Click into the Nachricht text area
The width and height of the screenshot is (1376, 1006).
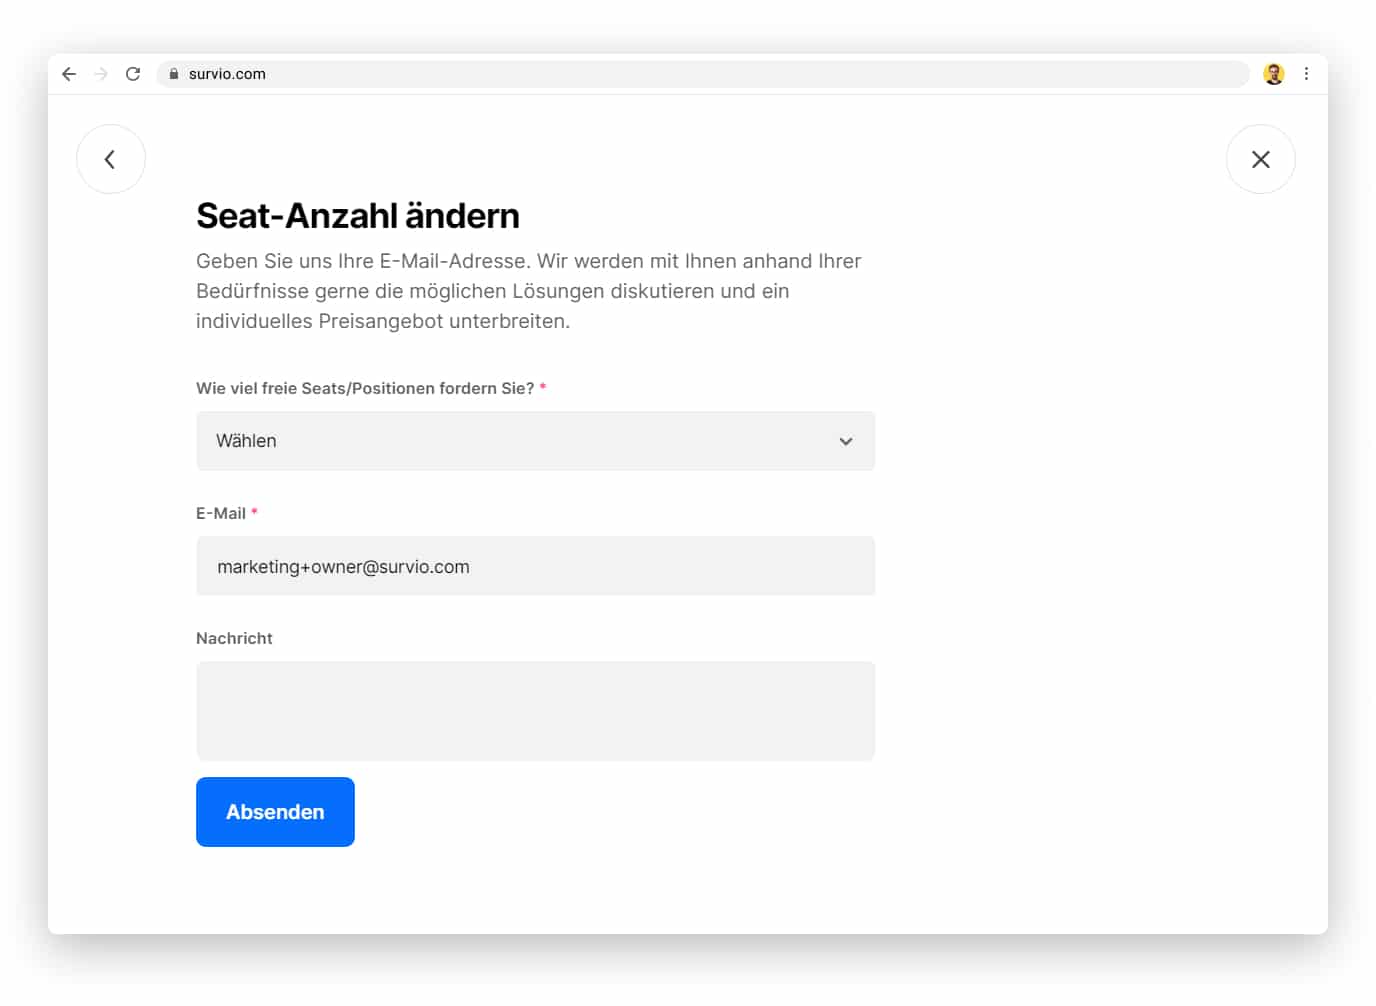coord(535,710)
